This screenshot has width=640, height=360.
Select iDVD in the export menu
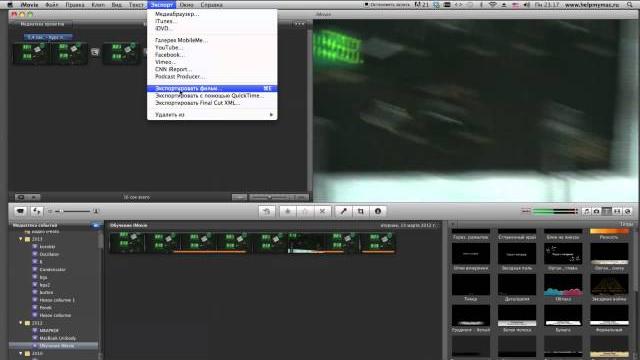tap(212, 29)
